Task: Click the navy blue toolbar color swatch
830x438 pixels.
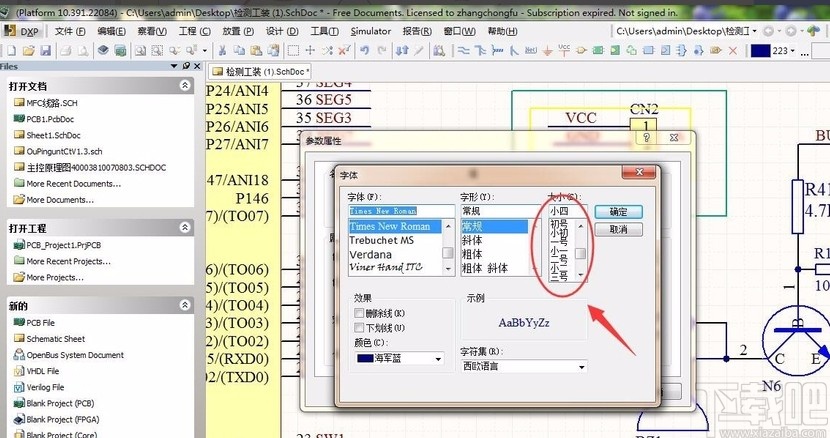Action: tap(760, 51)
